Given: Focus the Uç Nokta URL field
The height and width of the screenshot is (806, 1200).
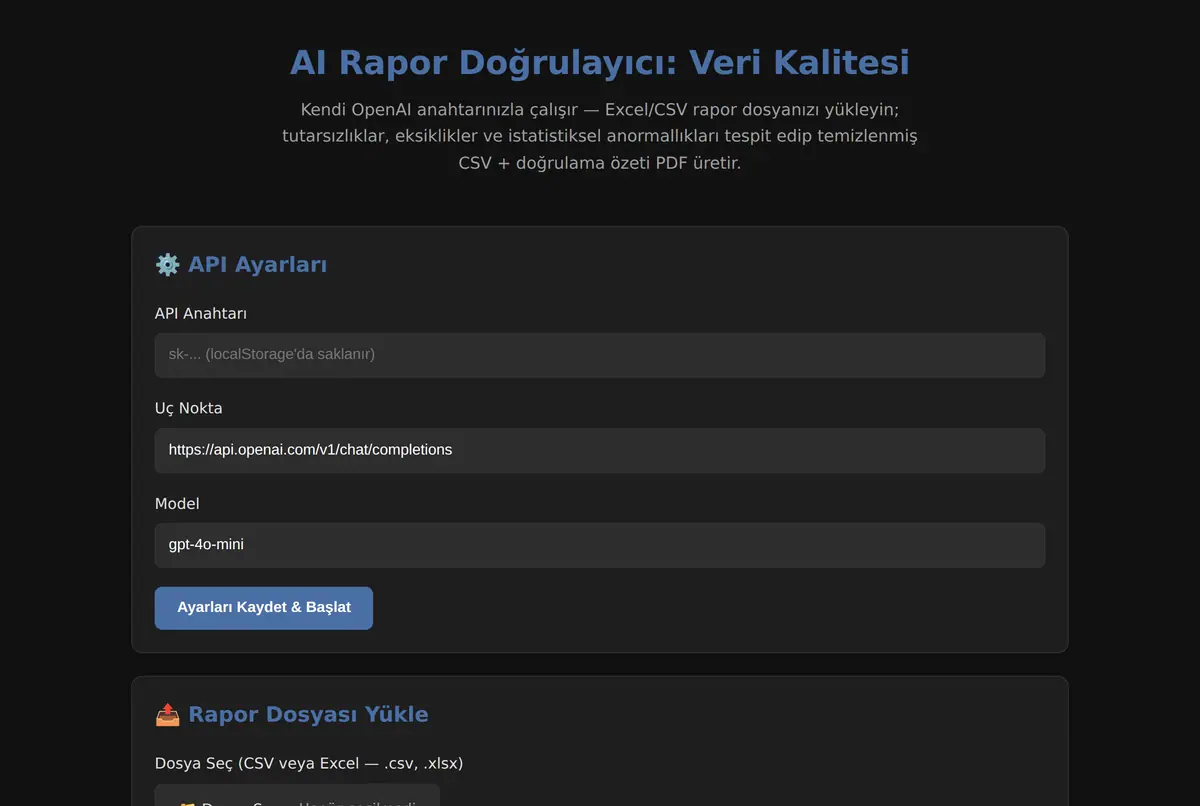Looking at the screenshot, I should point(600,450).
